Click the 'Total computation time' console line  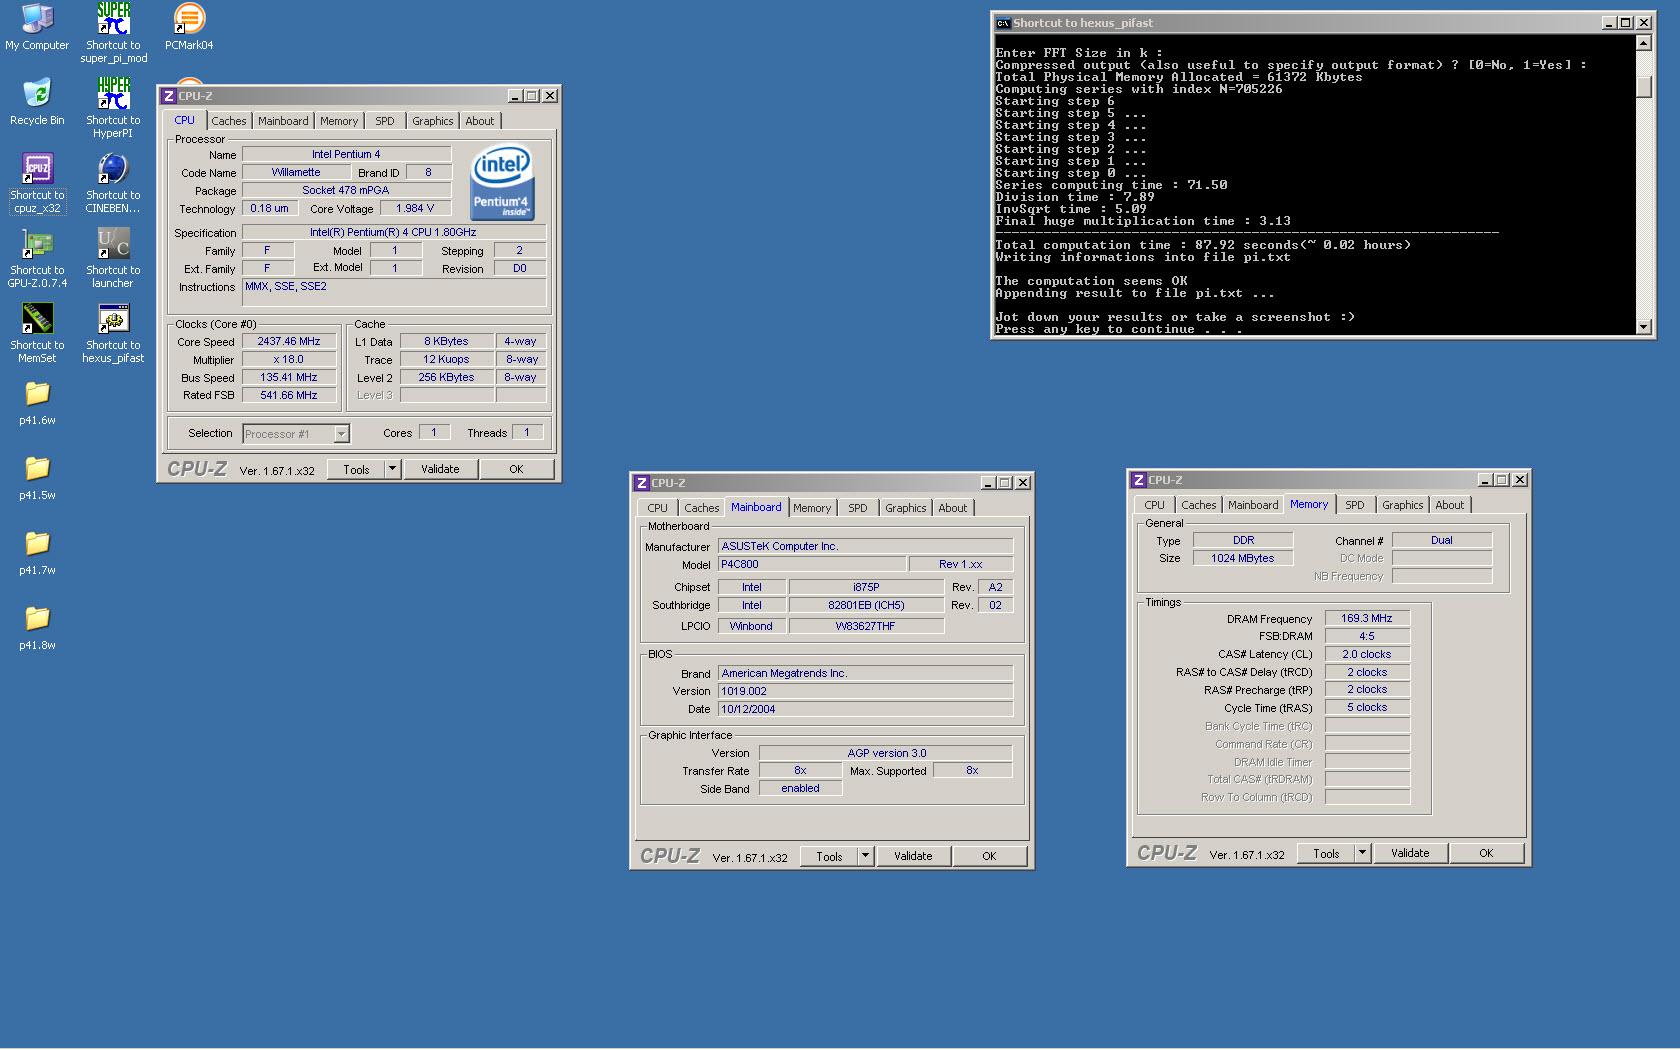1203,245
